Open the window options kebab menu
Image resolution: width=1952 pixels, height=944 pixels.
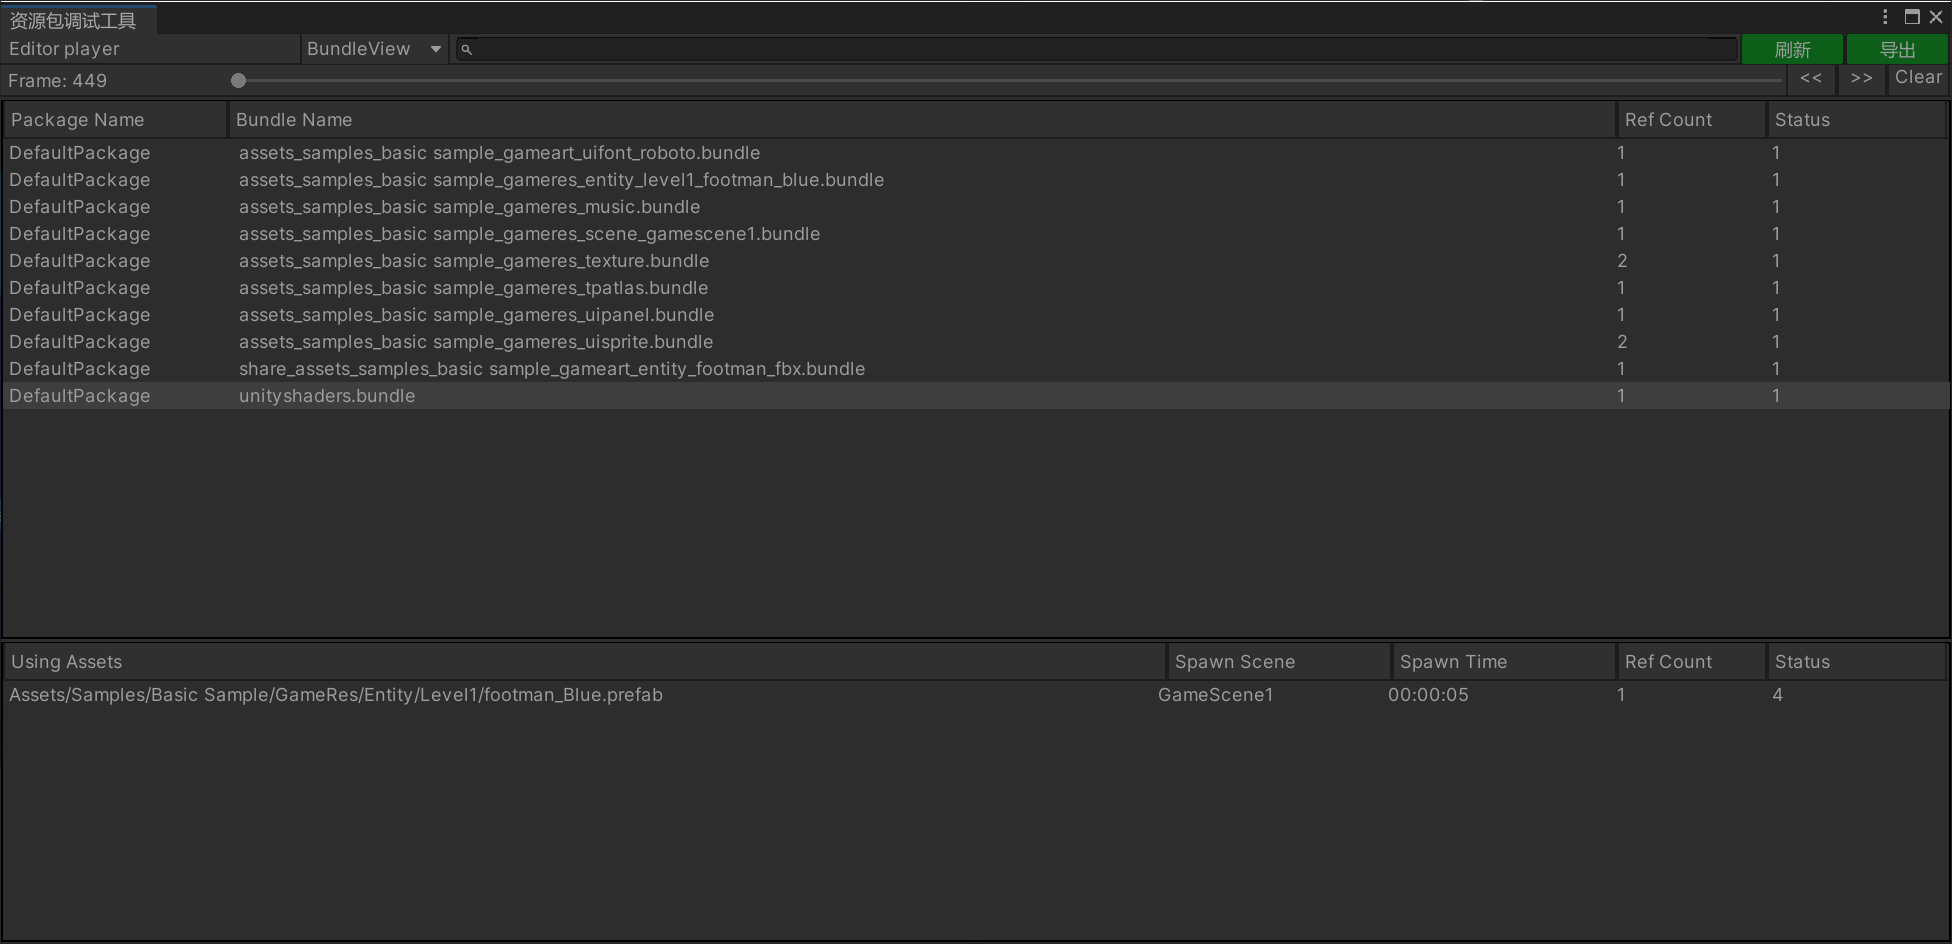(x=1885, y=17)
